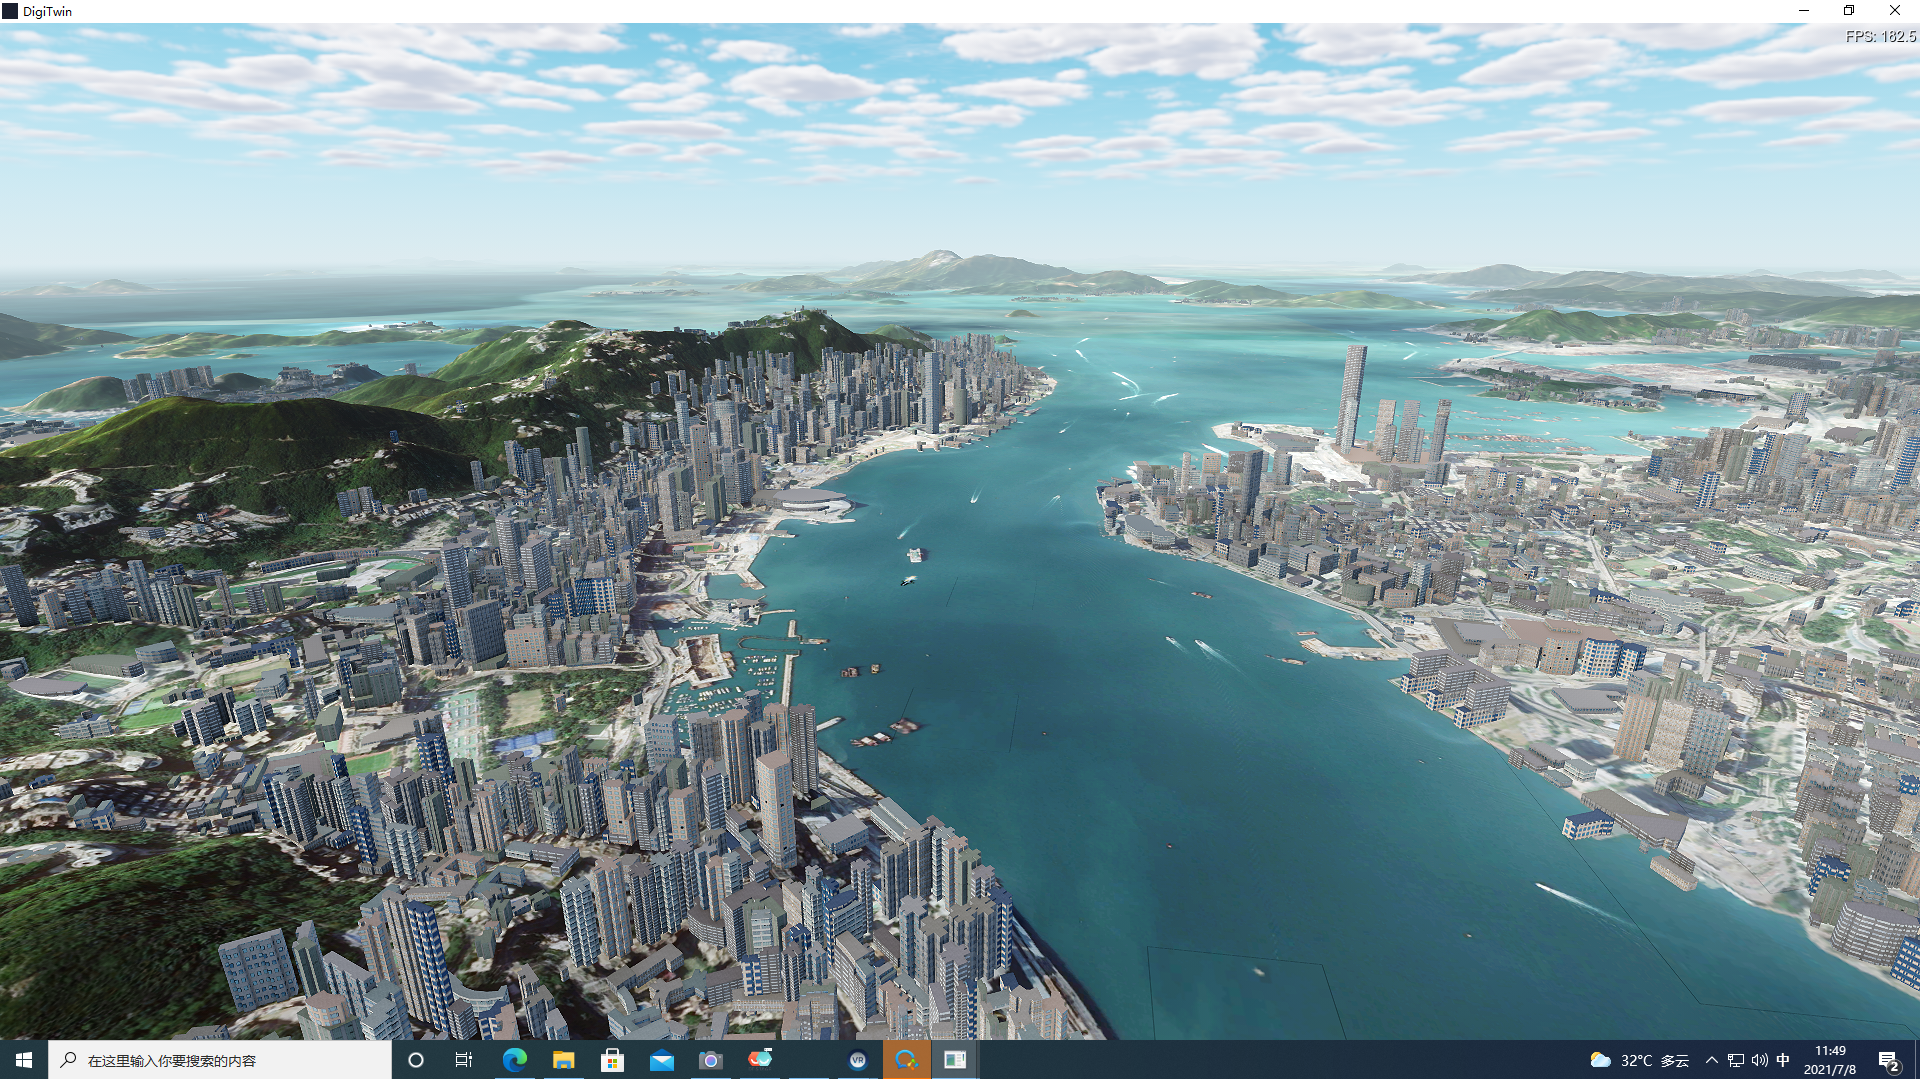Viewport: 1920px width, 1079px height.
Task: Open the red-and-teal app icon in taskbar
Action: coord(760,1059)
